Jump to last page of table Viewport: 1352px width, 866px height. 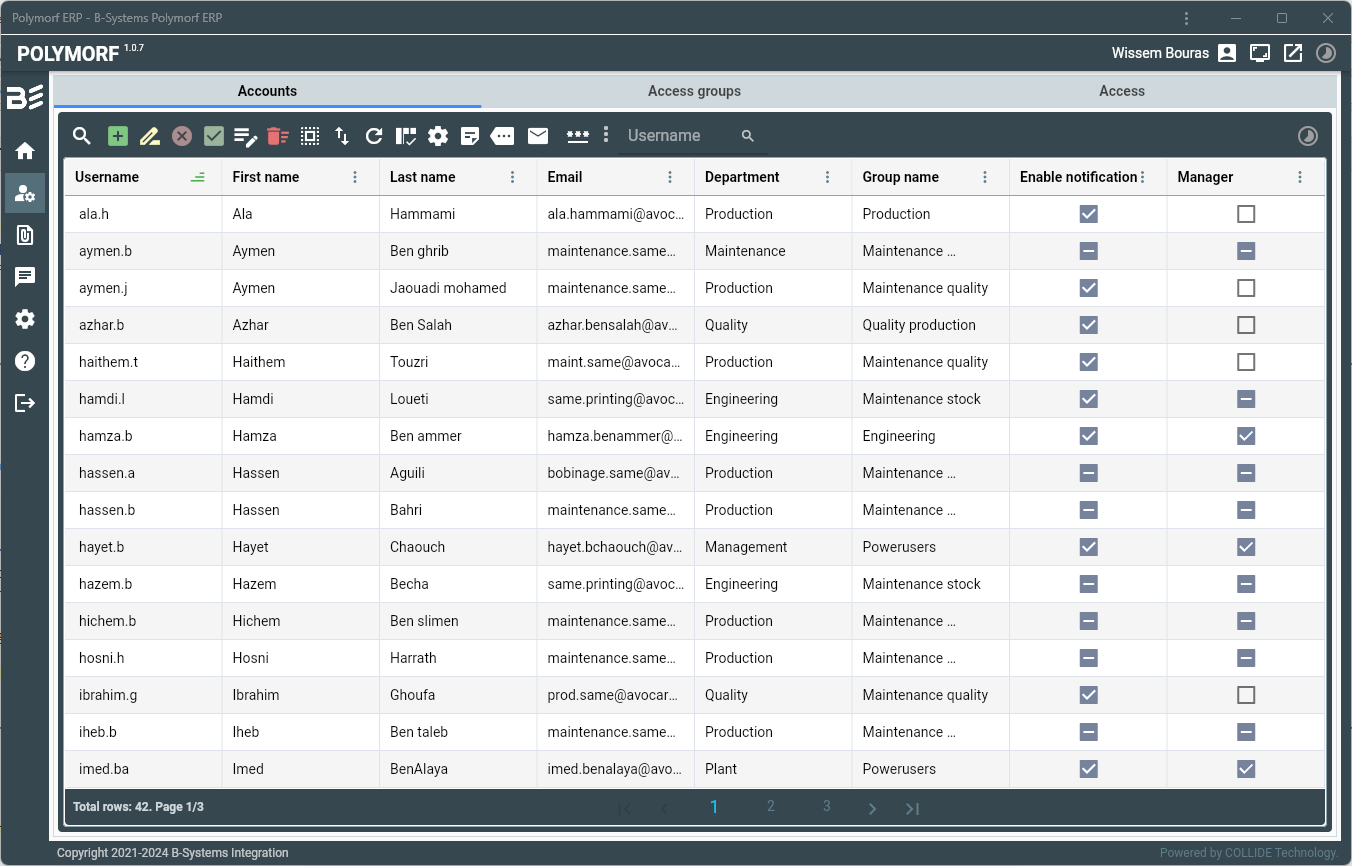click(912, 808)
